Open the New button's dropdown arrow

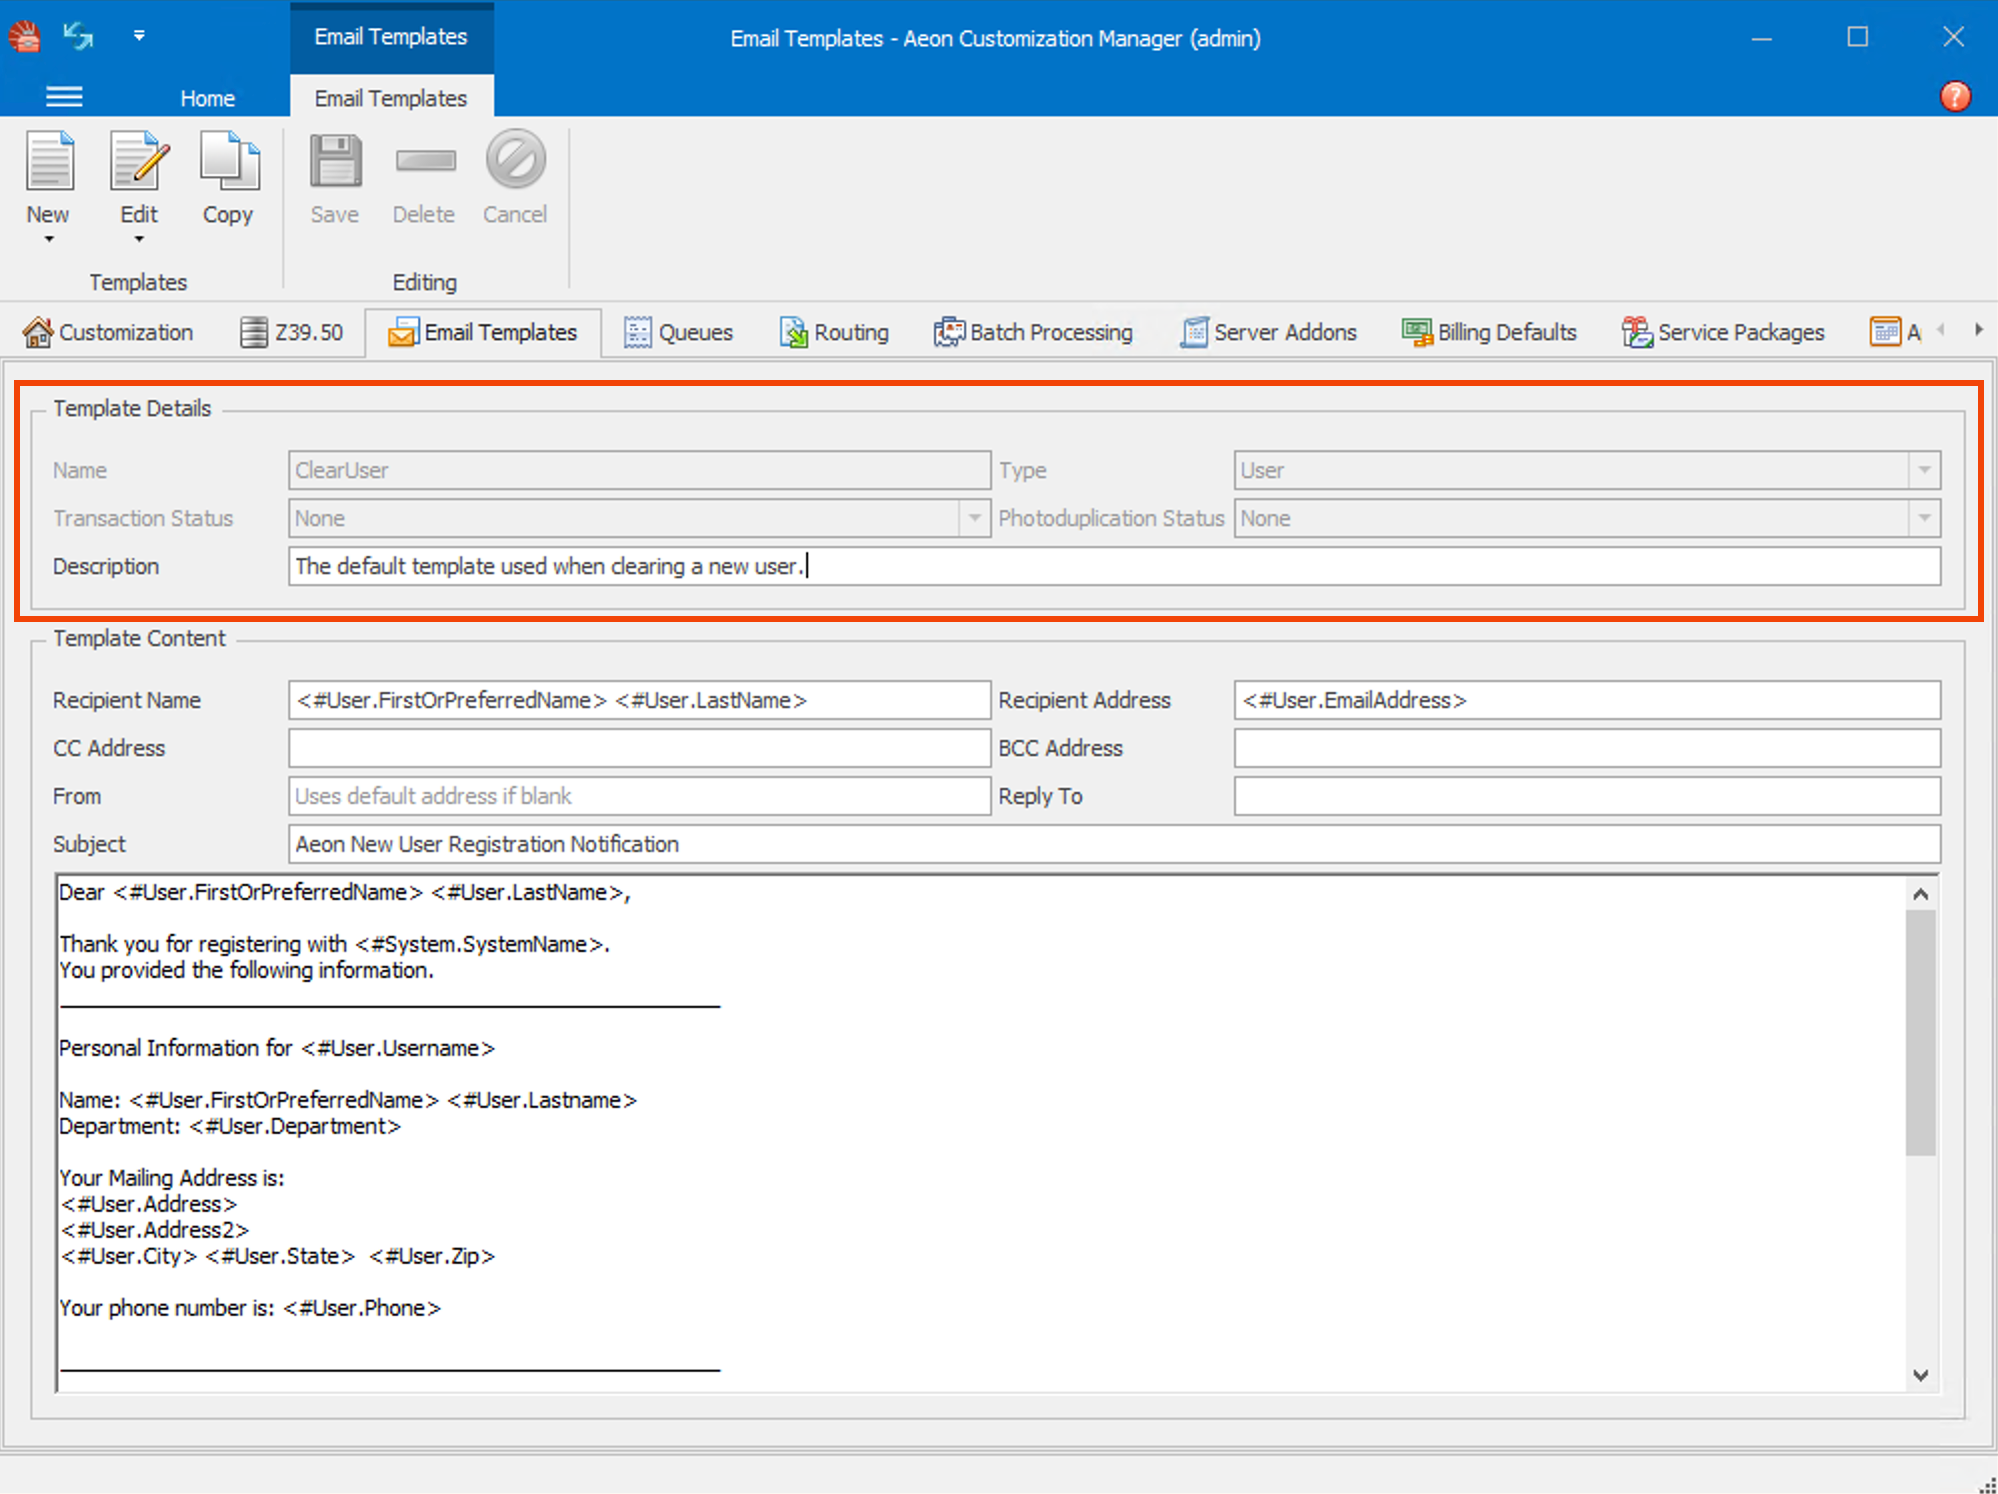point(48,239)
